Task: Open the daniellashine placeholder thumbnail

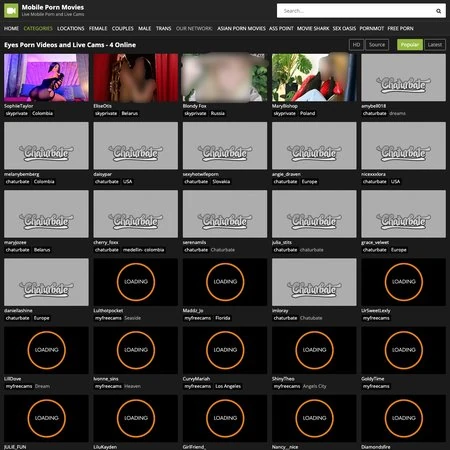Action: point(46,282)
